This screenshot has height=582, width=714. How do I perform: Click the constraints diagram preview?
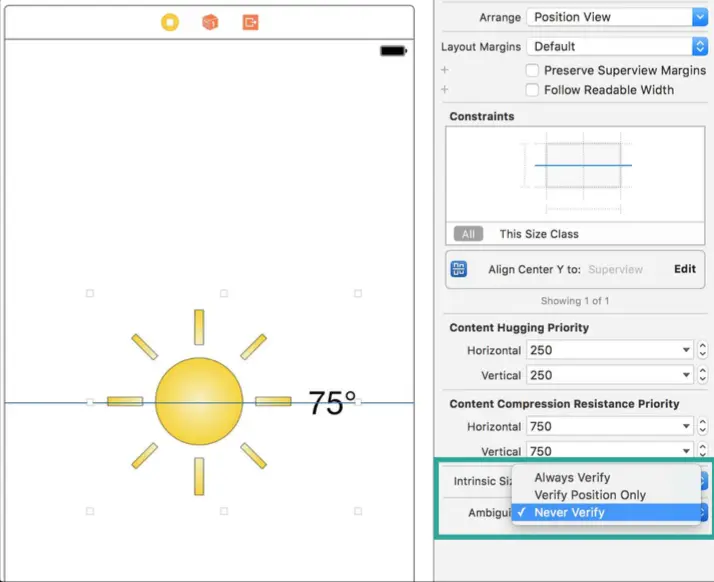pos(575,174)
